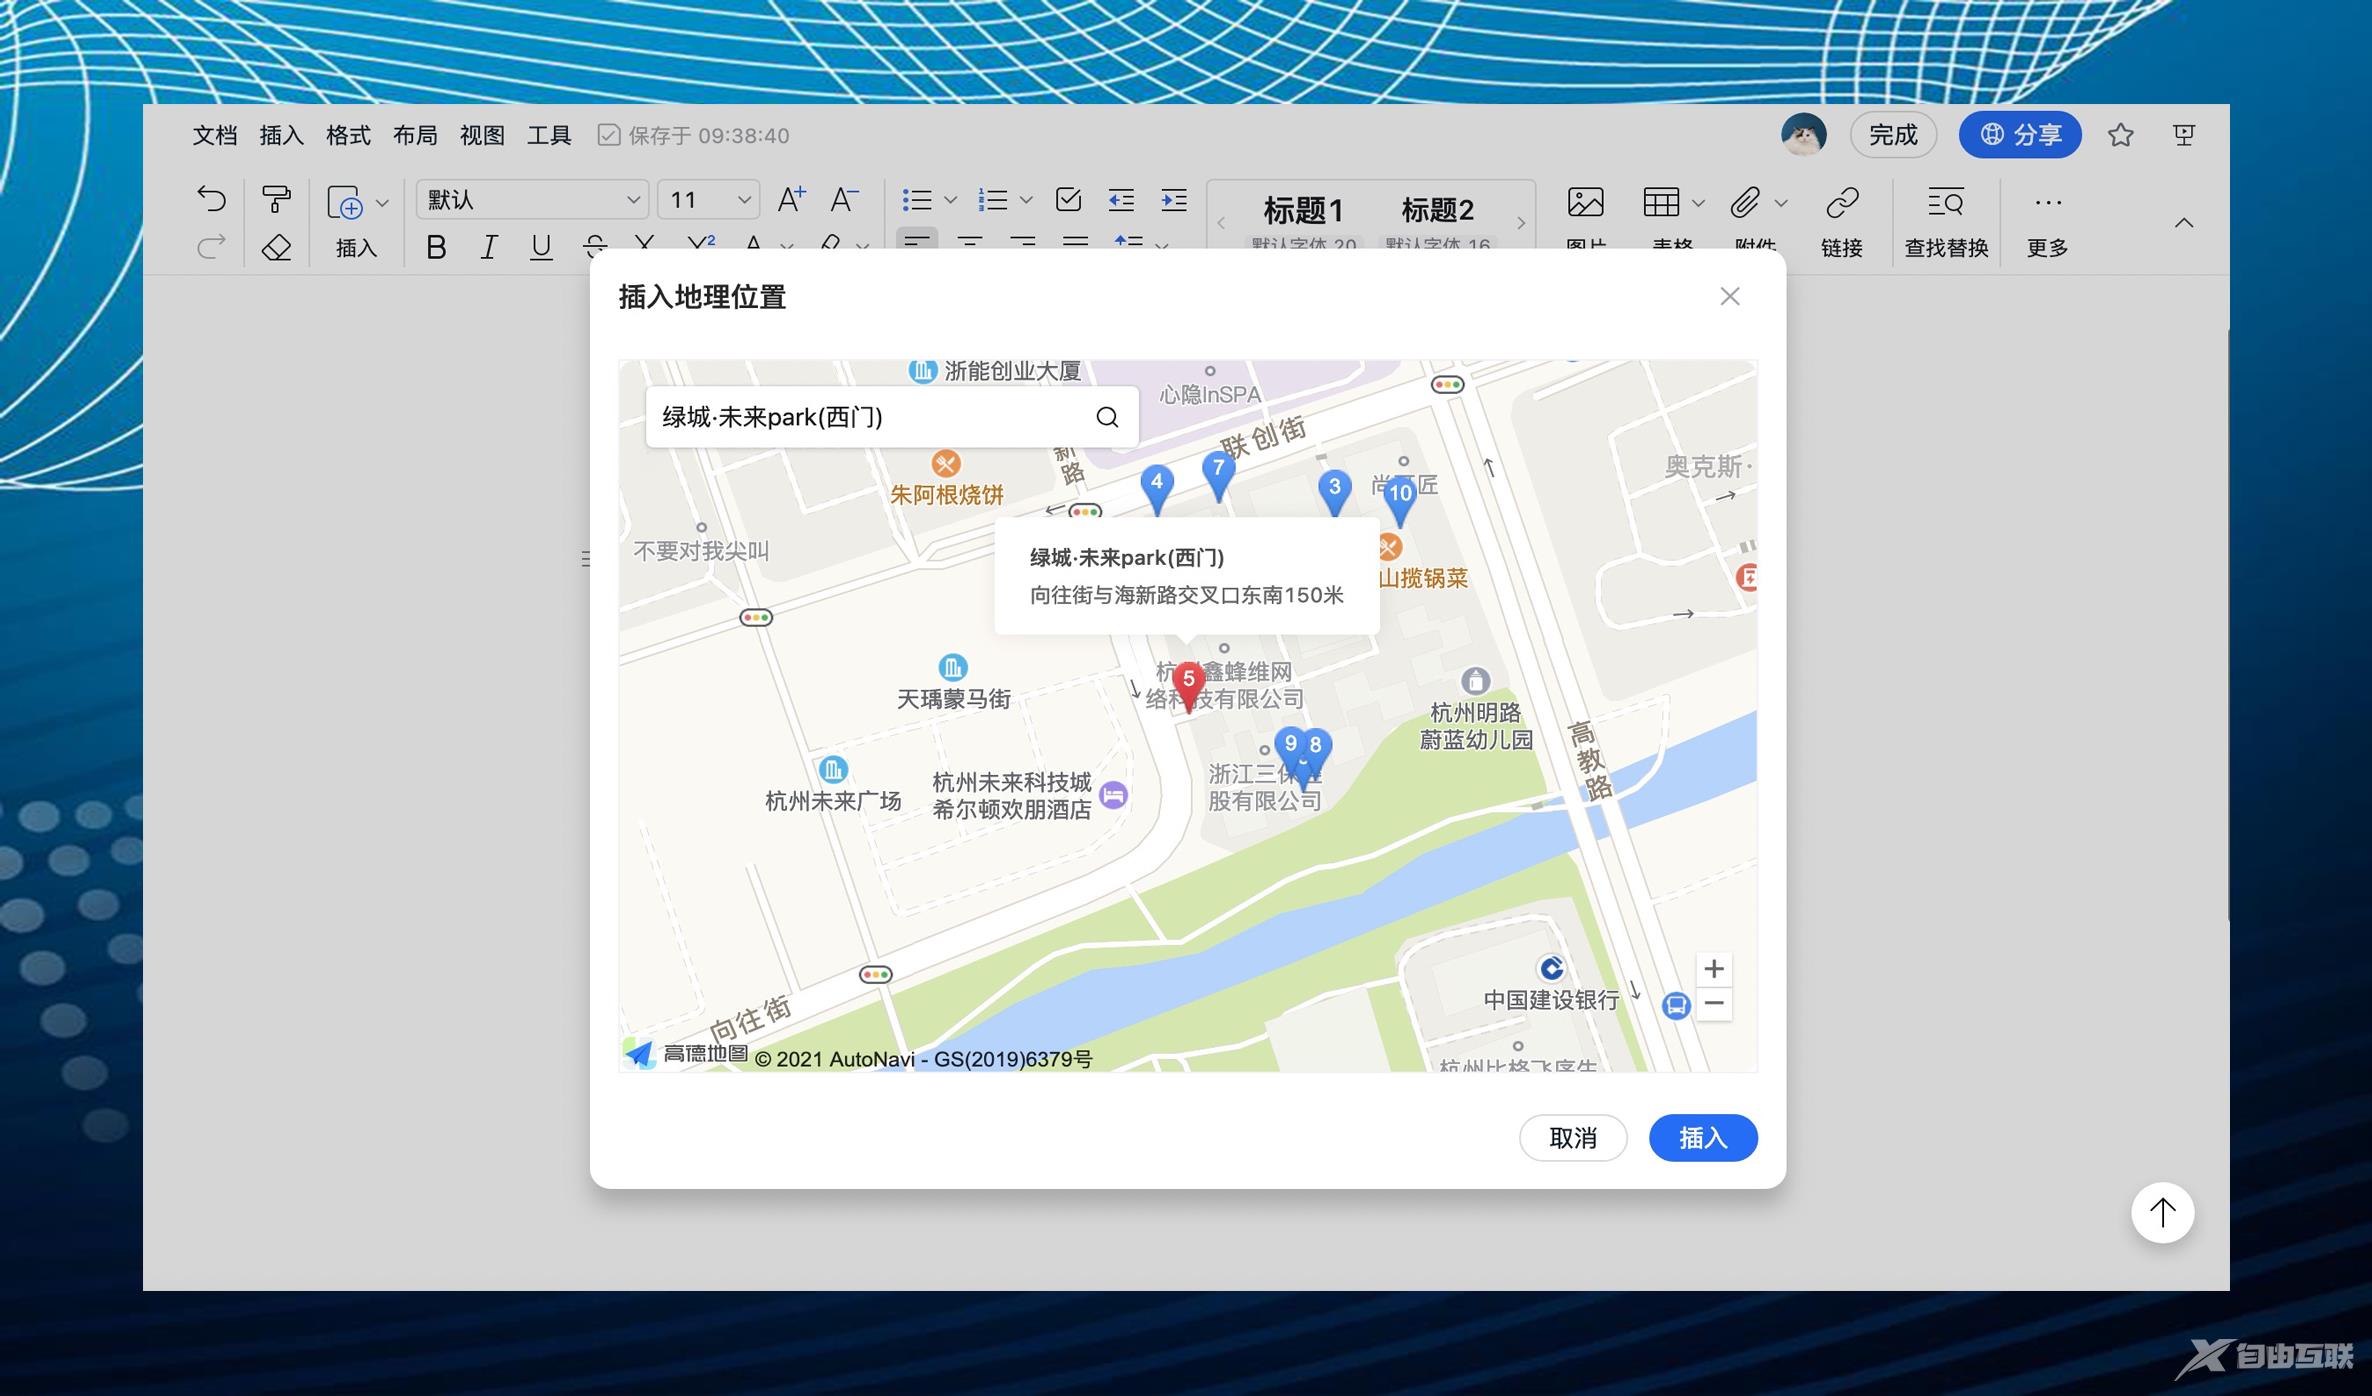Decrease indent of the paragraph
This screenshot has height=1396, width=2372.
pyautogui.click(x=1121, y=200)
